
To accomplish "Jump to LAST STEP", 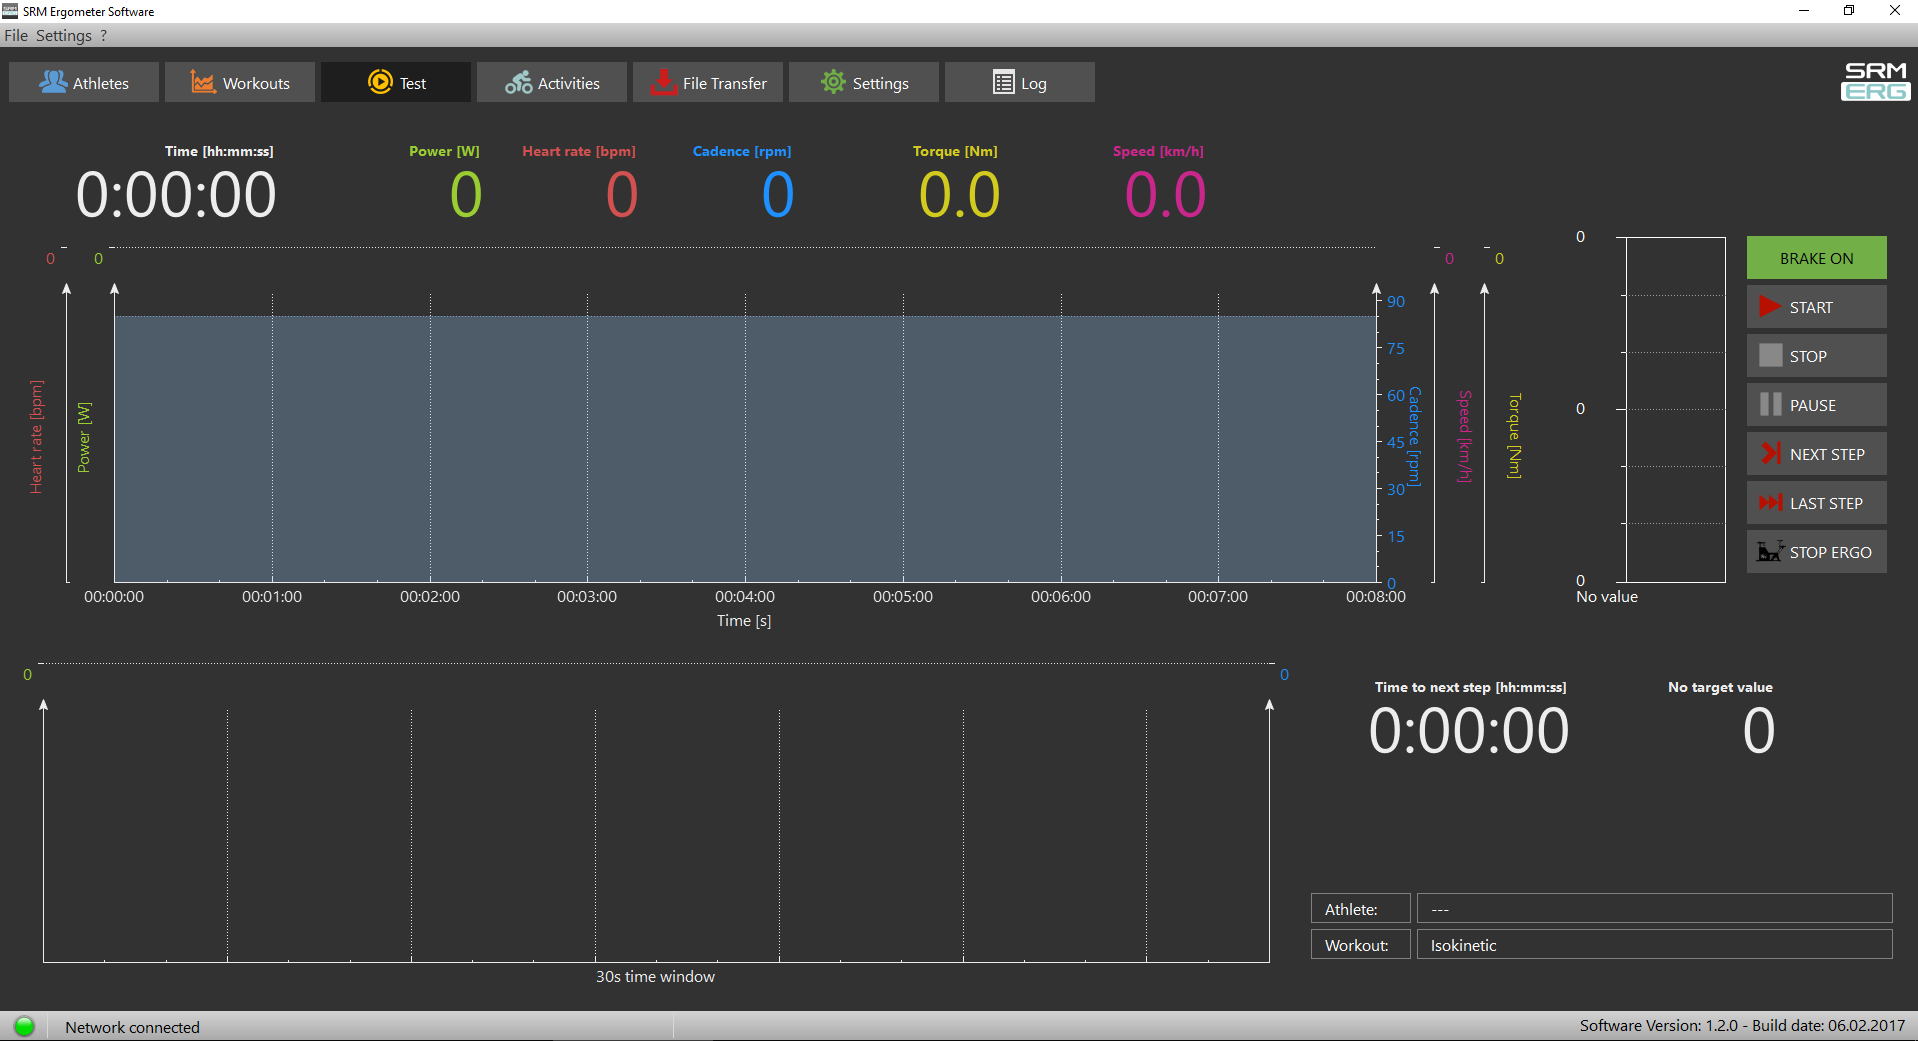I will tap(1816, 503).
